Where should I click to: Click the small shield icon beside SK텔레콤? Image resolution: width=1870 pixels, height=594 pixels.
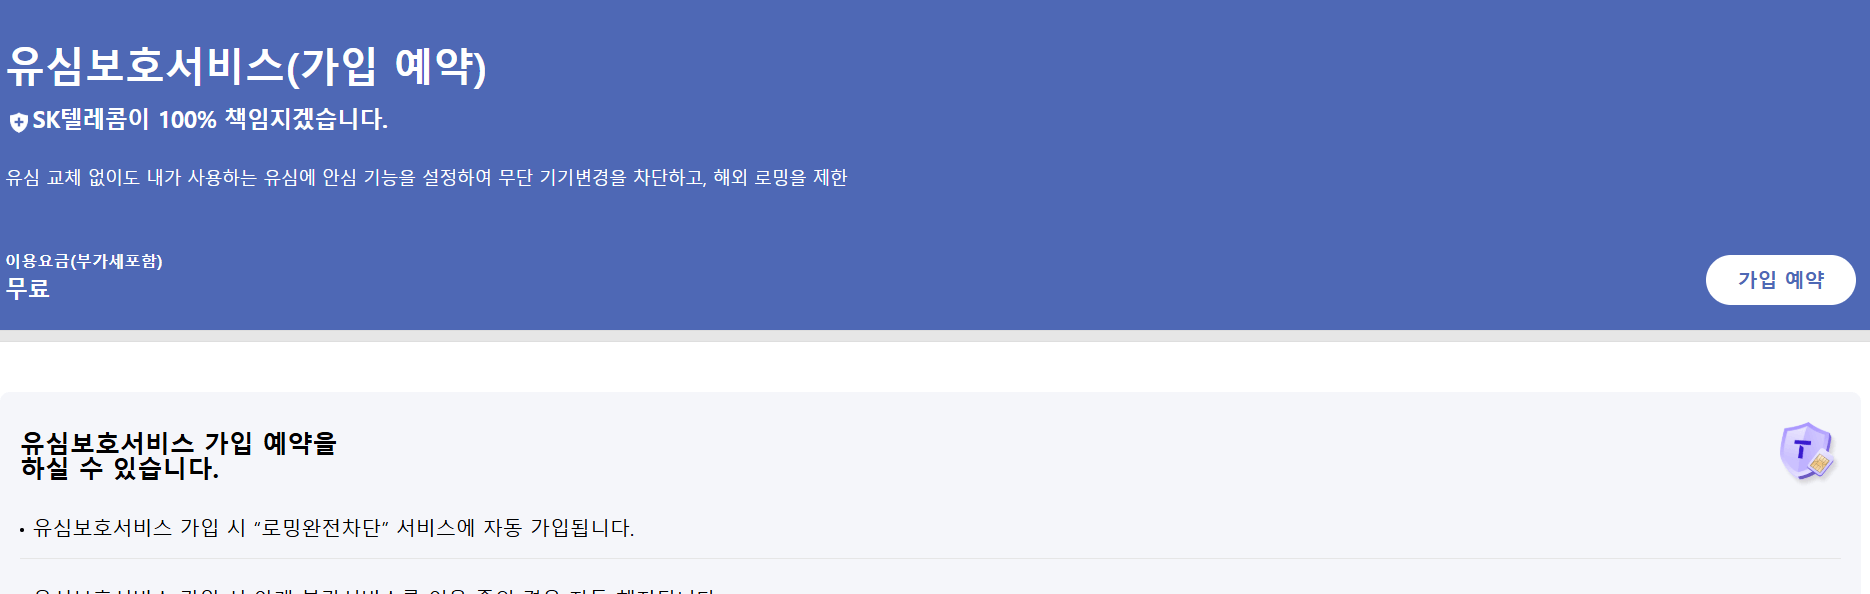pos(18,122)
